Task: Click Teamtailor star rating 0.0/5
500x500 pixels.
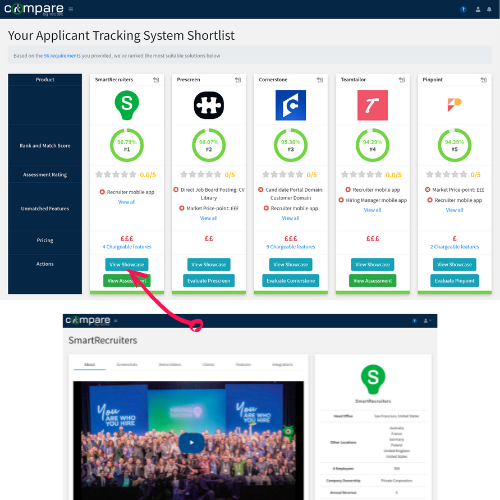Action: [372, 174]
